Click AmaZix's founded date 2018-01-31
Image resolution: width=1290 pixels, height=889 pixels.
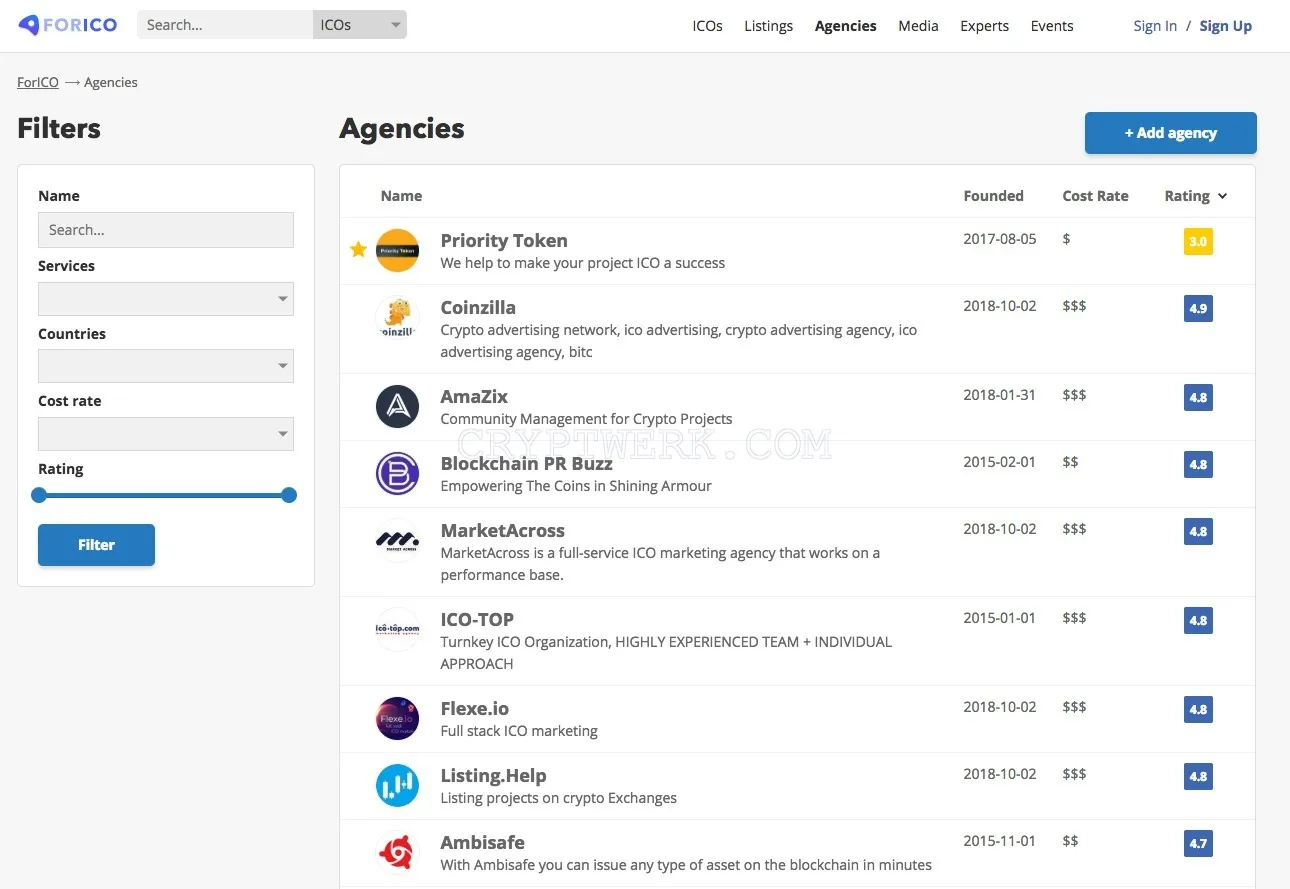pyautogui.click(x=1000, y=395)
